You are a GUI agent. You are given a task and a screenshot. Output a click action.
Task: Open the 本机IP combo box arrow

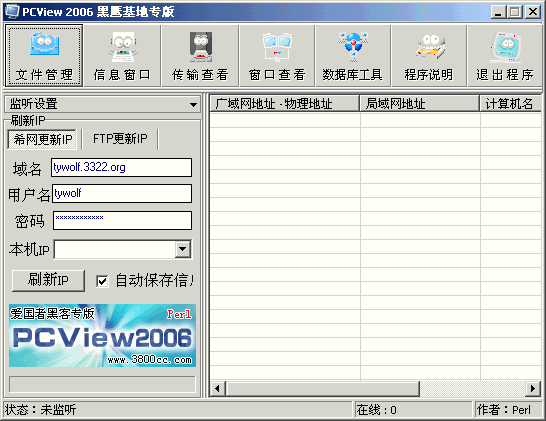[182, 249]
